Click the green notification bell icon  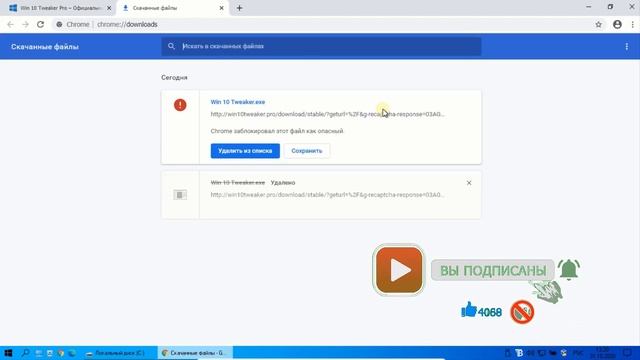tap(569, 269)
